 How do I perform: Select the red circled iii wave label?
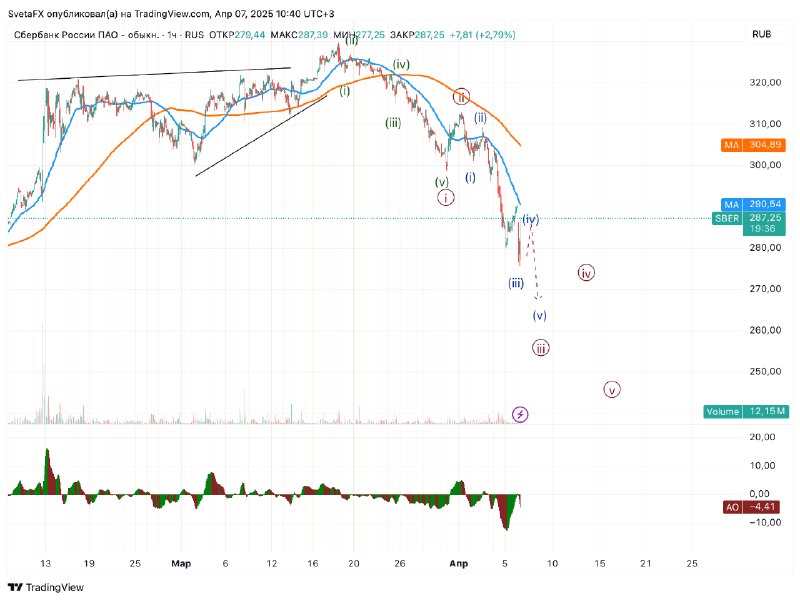541,348
